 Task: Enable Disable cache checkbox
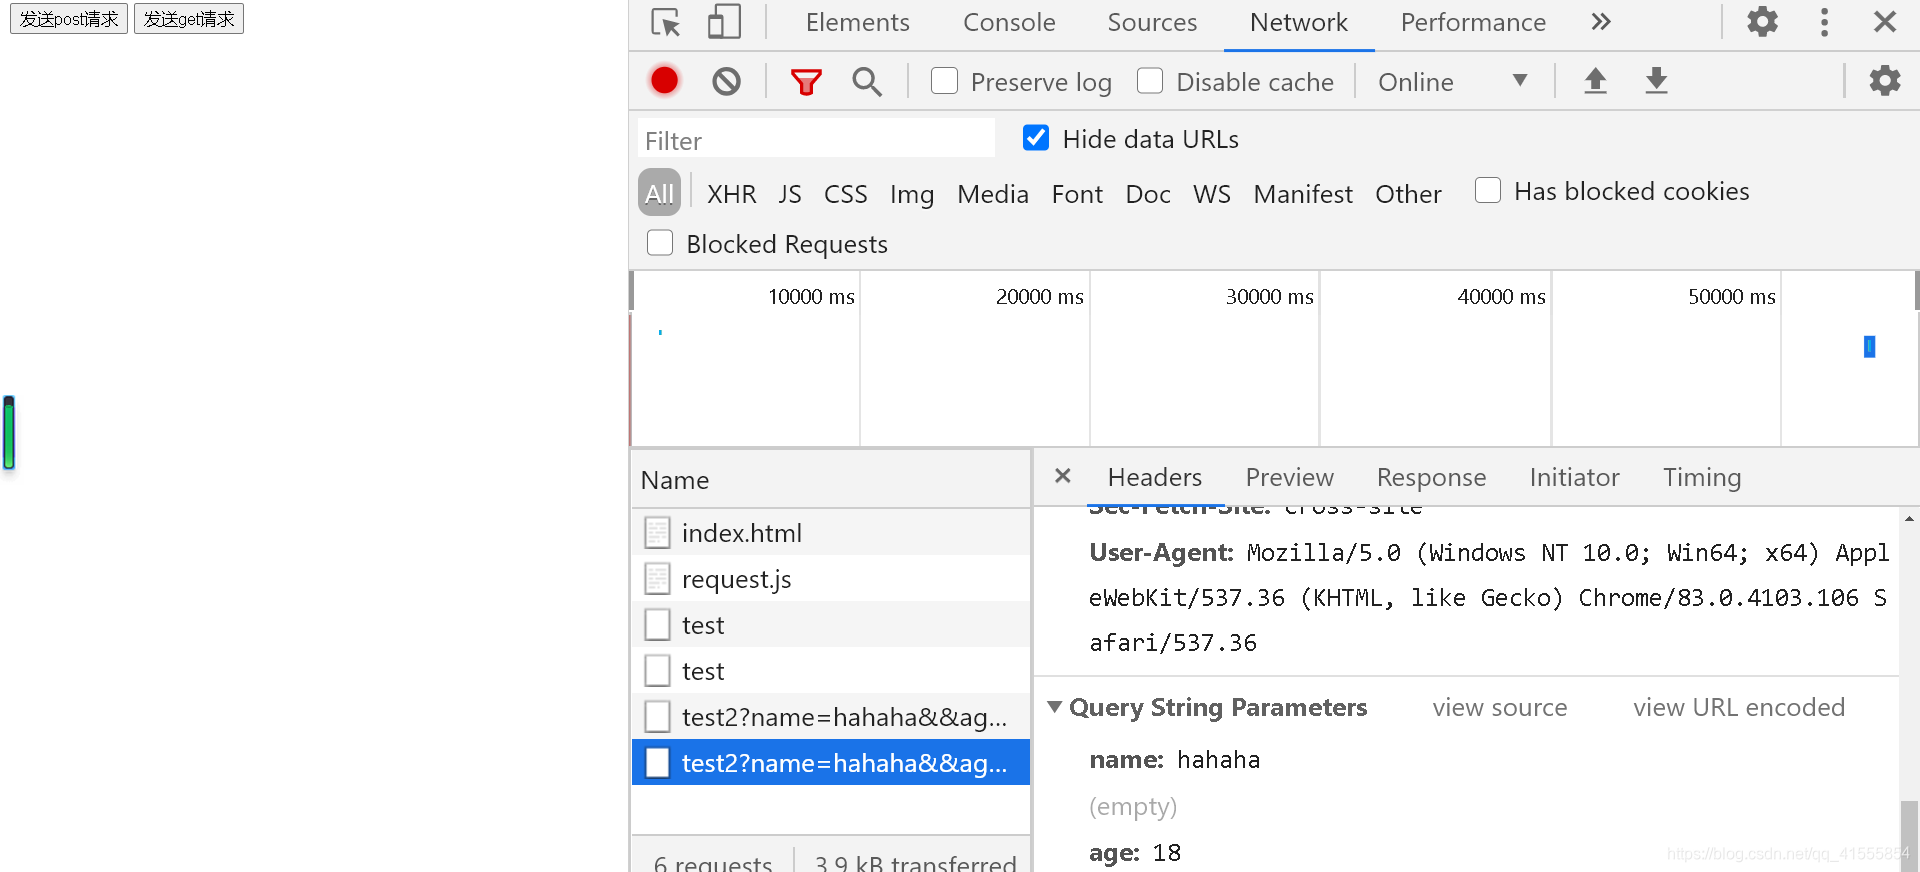click(1150, 80)
